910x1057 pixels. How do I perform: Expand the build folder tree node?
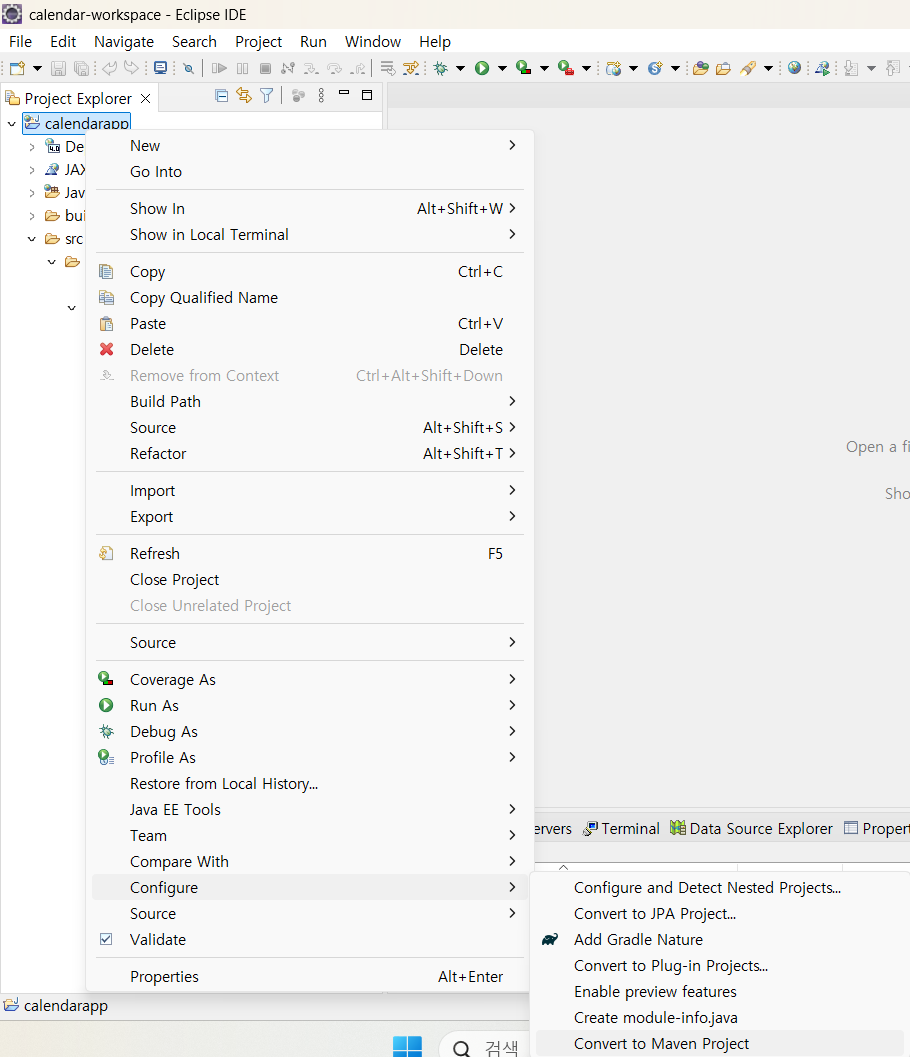click(x=32, y=216)
